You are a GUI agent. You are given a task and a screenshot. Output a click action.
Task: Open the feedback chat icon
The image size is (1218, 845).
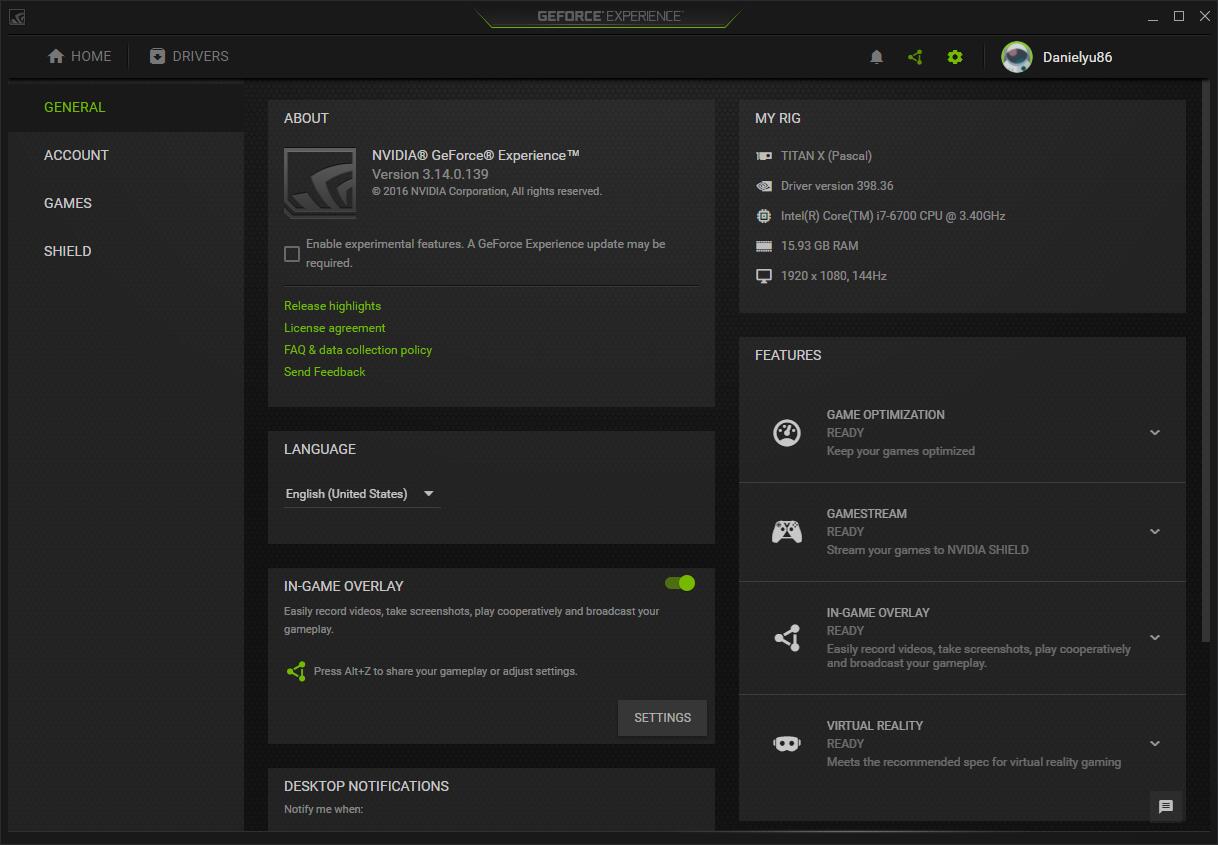[1166, 807]
